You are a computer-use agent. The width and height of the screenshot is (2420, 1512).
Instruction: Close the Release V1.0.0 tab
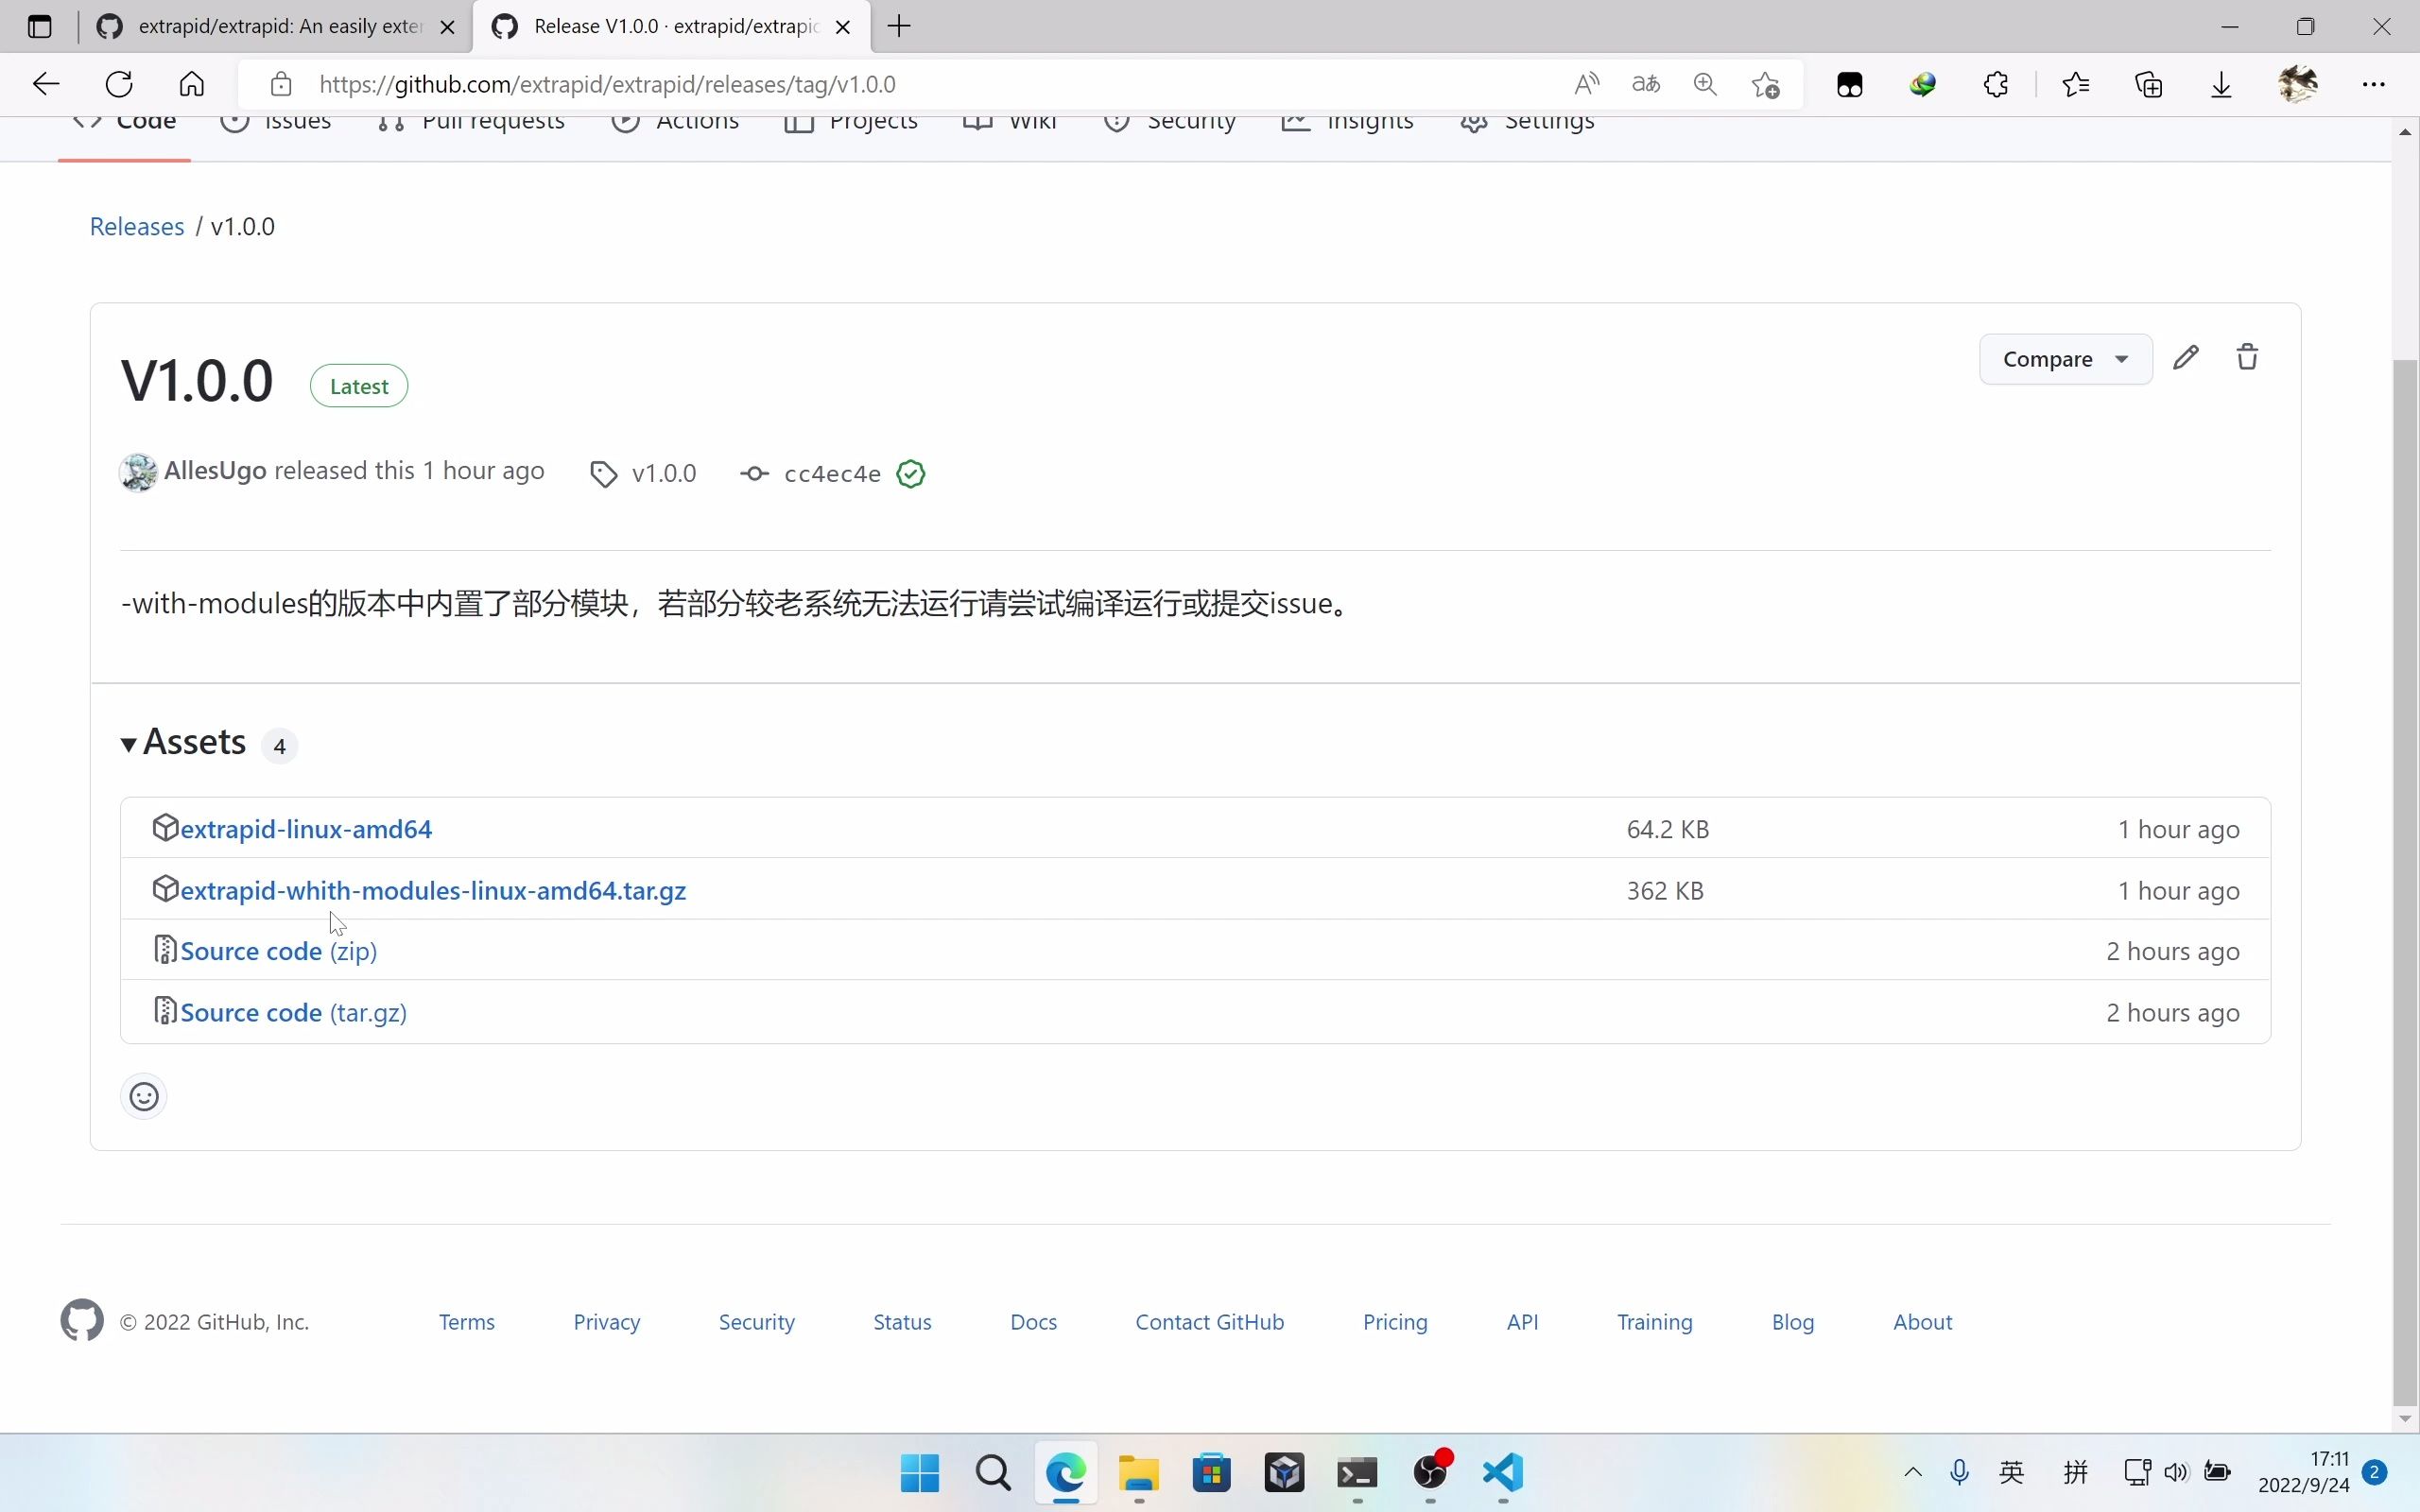point(843,27)
